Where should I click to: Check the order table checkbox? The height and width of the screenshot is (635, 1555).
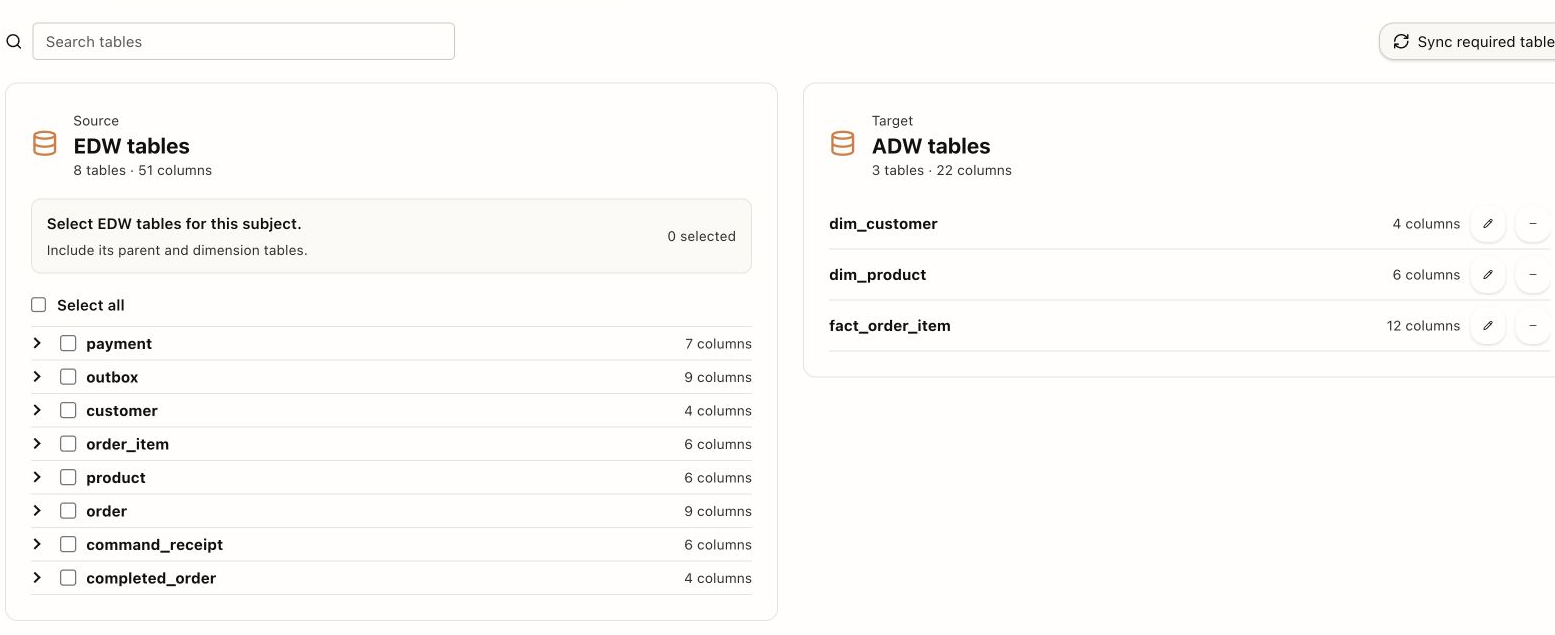click(x=68, y=511)
